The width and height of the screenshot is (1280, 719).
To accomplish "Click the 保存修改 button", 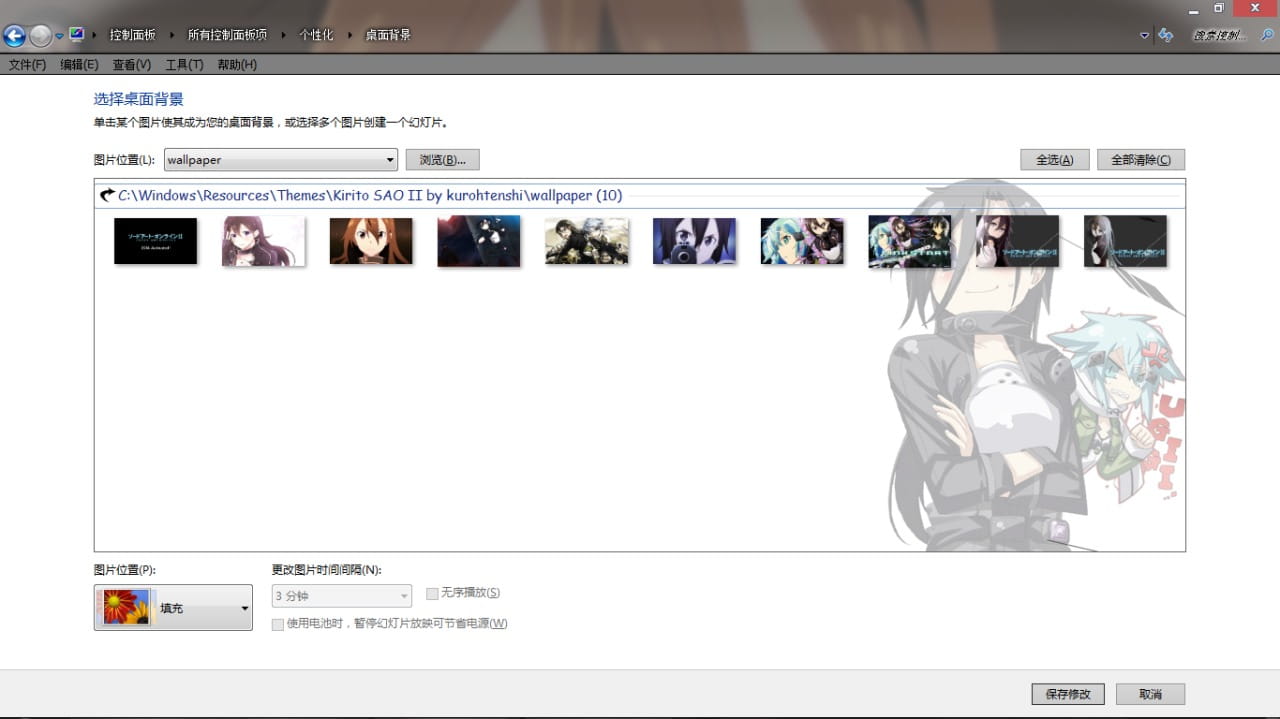I will (x=1067, y=693).
